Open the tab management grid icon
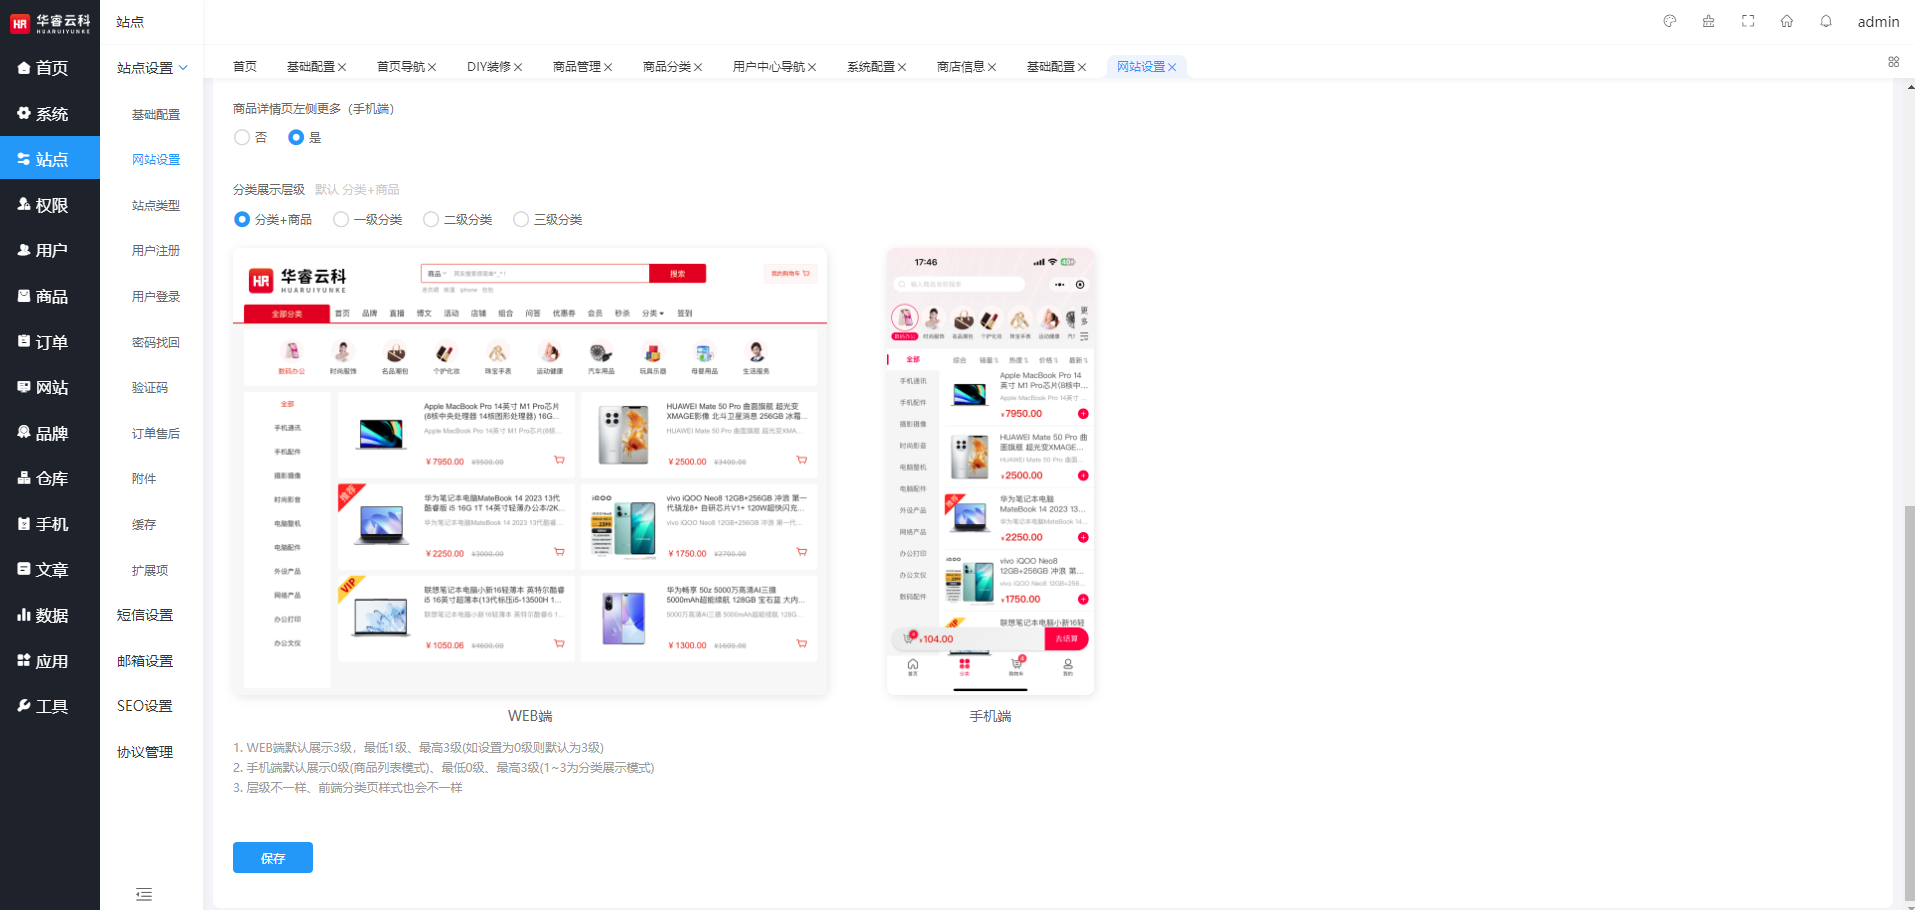Image resolution: width=1915 pixels, height=910 pixels. (1893, 62)
